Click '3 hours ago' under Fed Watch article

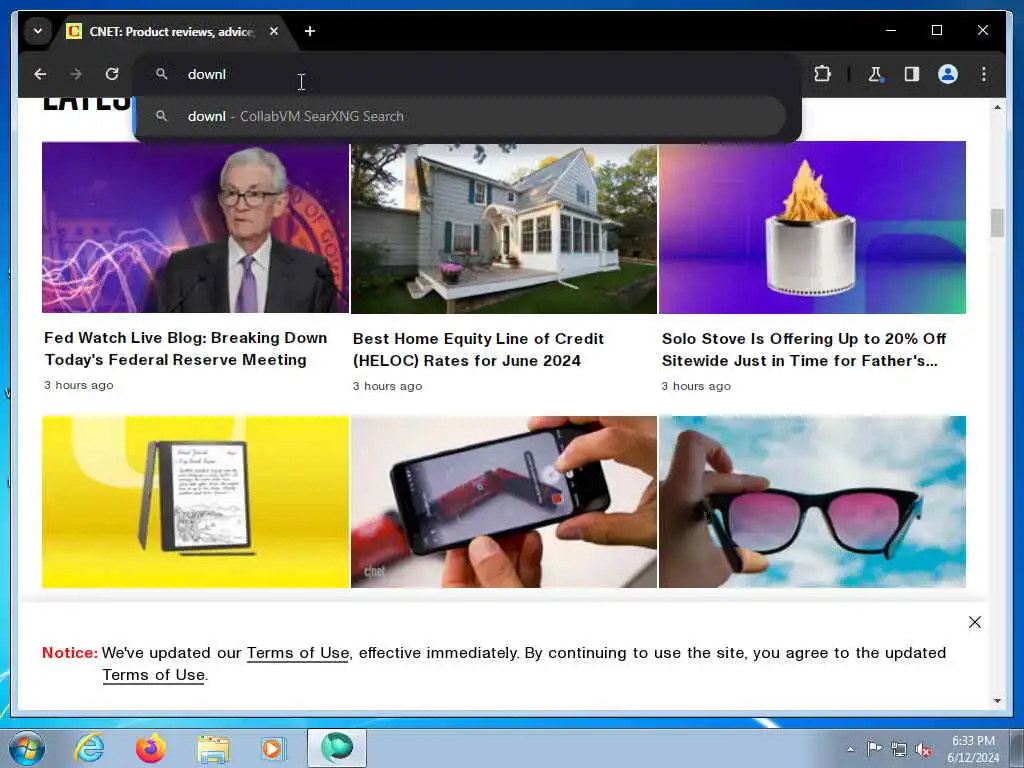(x=79, y=385)
